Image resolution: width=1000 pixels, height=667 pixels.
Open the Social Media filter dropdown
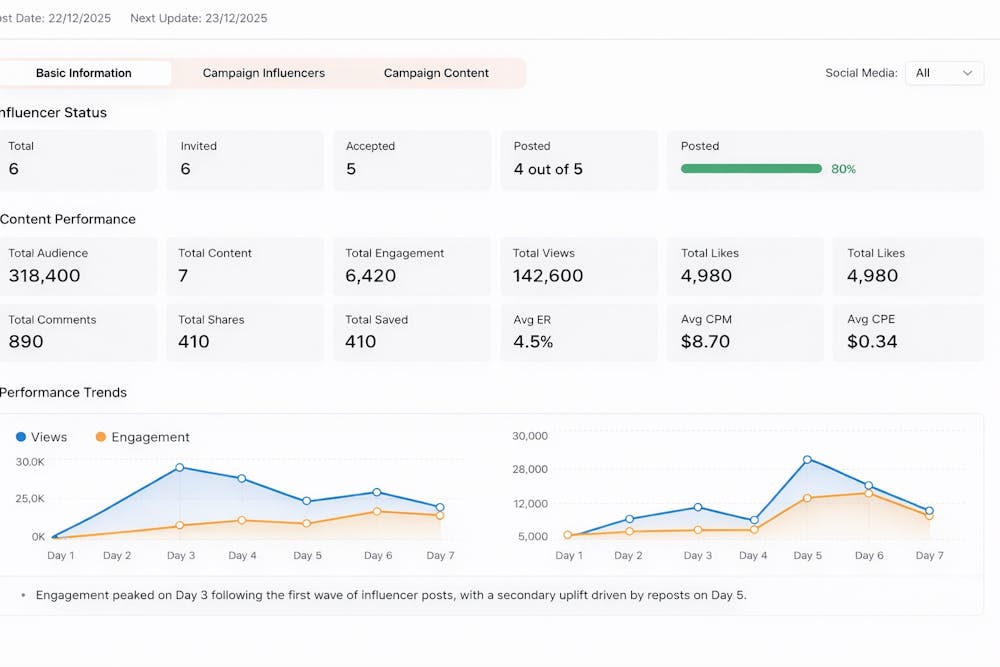point(944,73)
